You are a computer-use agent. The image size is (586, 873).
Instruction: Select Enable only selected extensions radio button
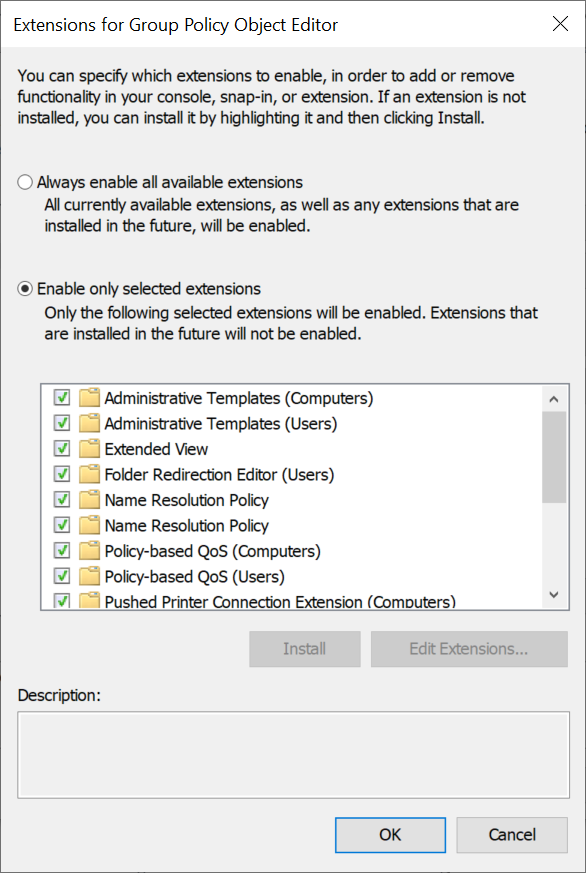[x=25, y=289]
